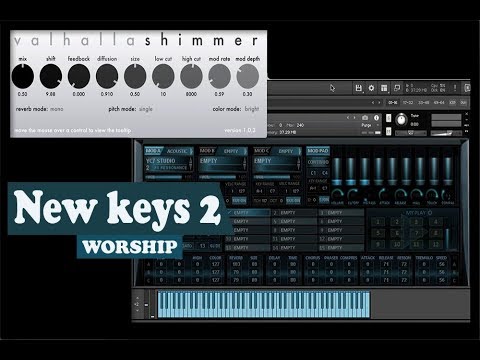Click Valhalla Shimmer mod rate knob
Image resolution: width=480 pixels, height=360 pixels.
(x=219, y=76)
